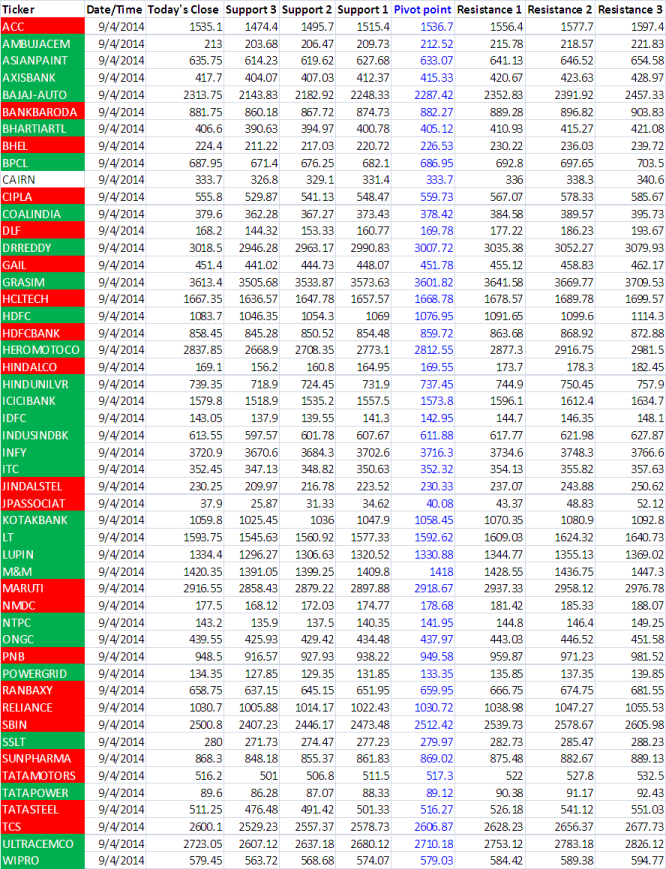Select the AMBUJACEM ticker cell

click(x=43, y=44)
